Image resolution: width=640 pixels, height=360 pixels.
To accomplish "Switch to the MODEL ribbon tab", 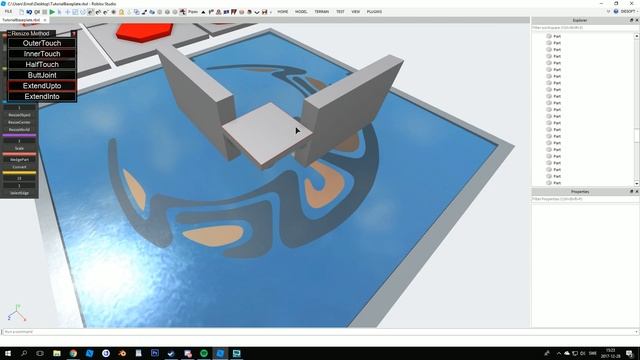I will [x=301, y=12].
